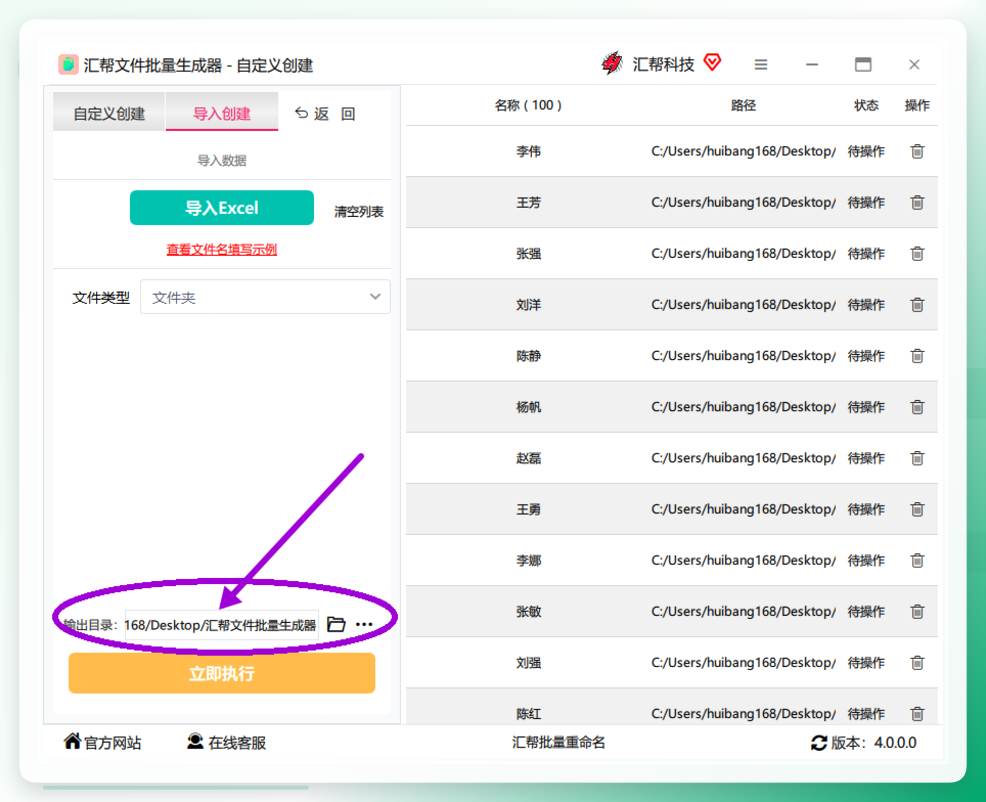The image size is (986, 802).
Task: Clear the list with 清空列表
Action: tap(358, 211)
